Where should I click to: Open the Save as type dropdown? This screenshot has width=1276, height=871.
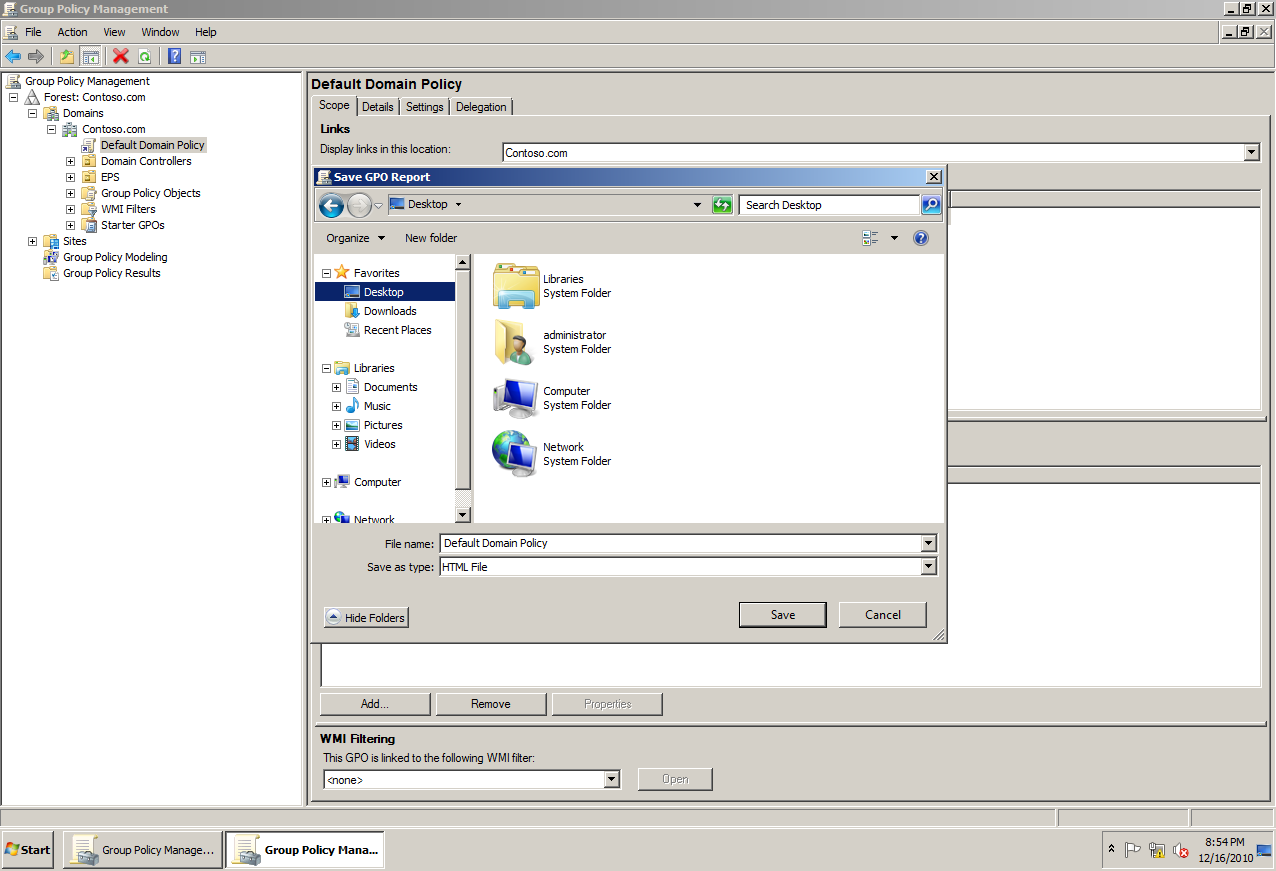click(927, 566)
